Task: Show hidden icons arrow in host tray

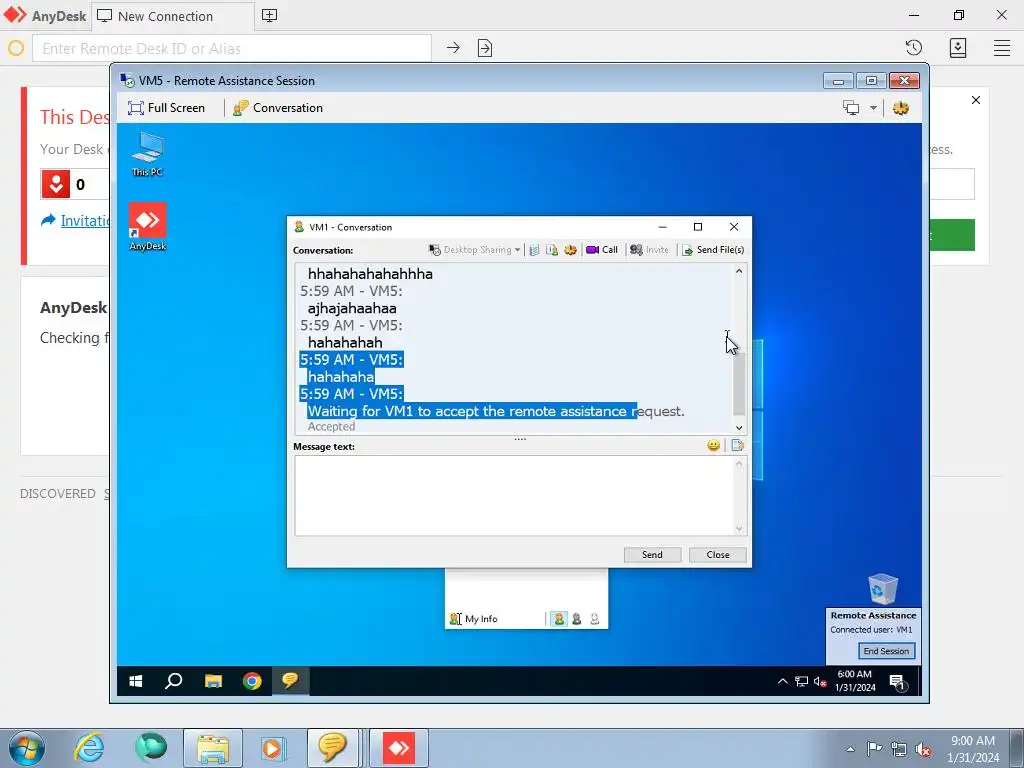Action: point(850,749)
